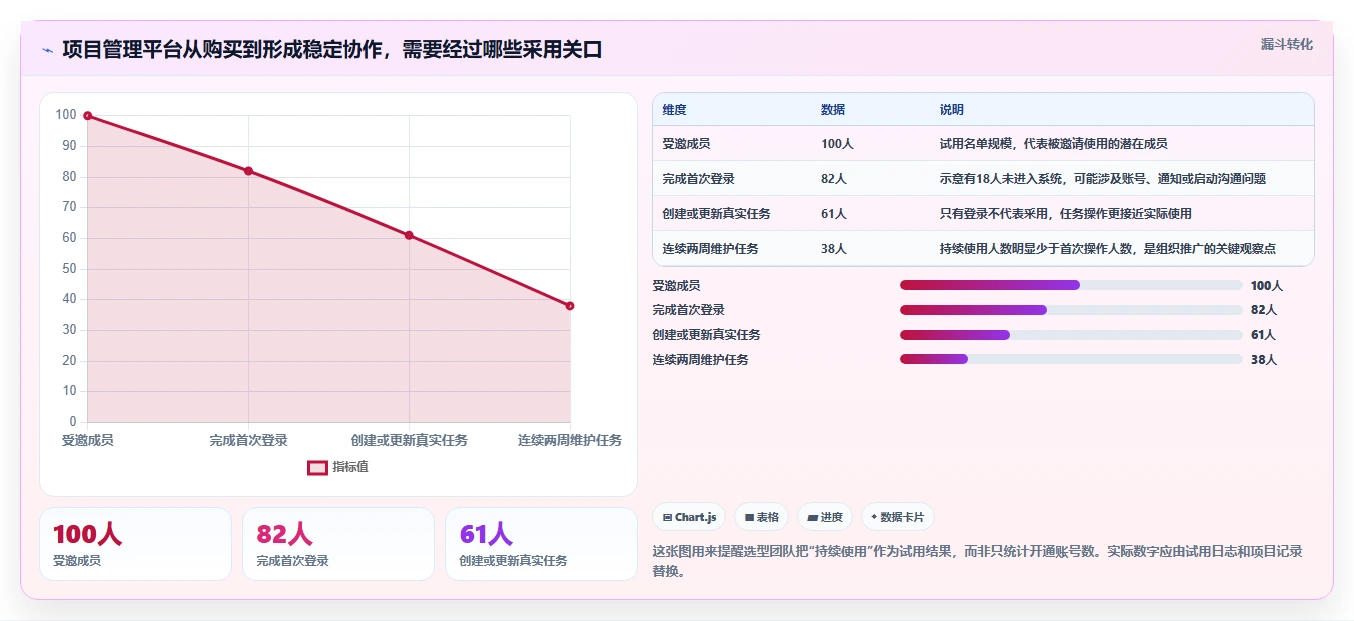The height and width of the screenshot is (621, 1354).
Task: Open the 61人 创建或更新真实任务 stat card
Action: [541, 544]
